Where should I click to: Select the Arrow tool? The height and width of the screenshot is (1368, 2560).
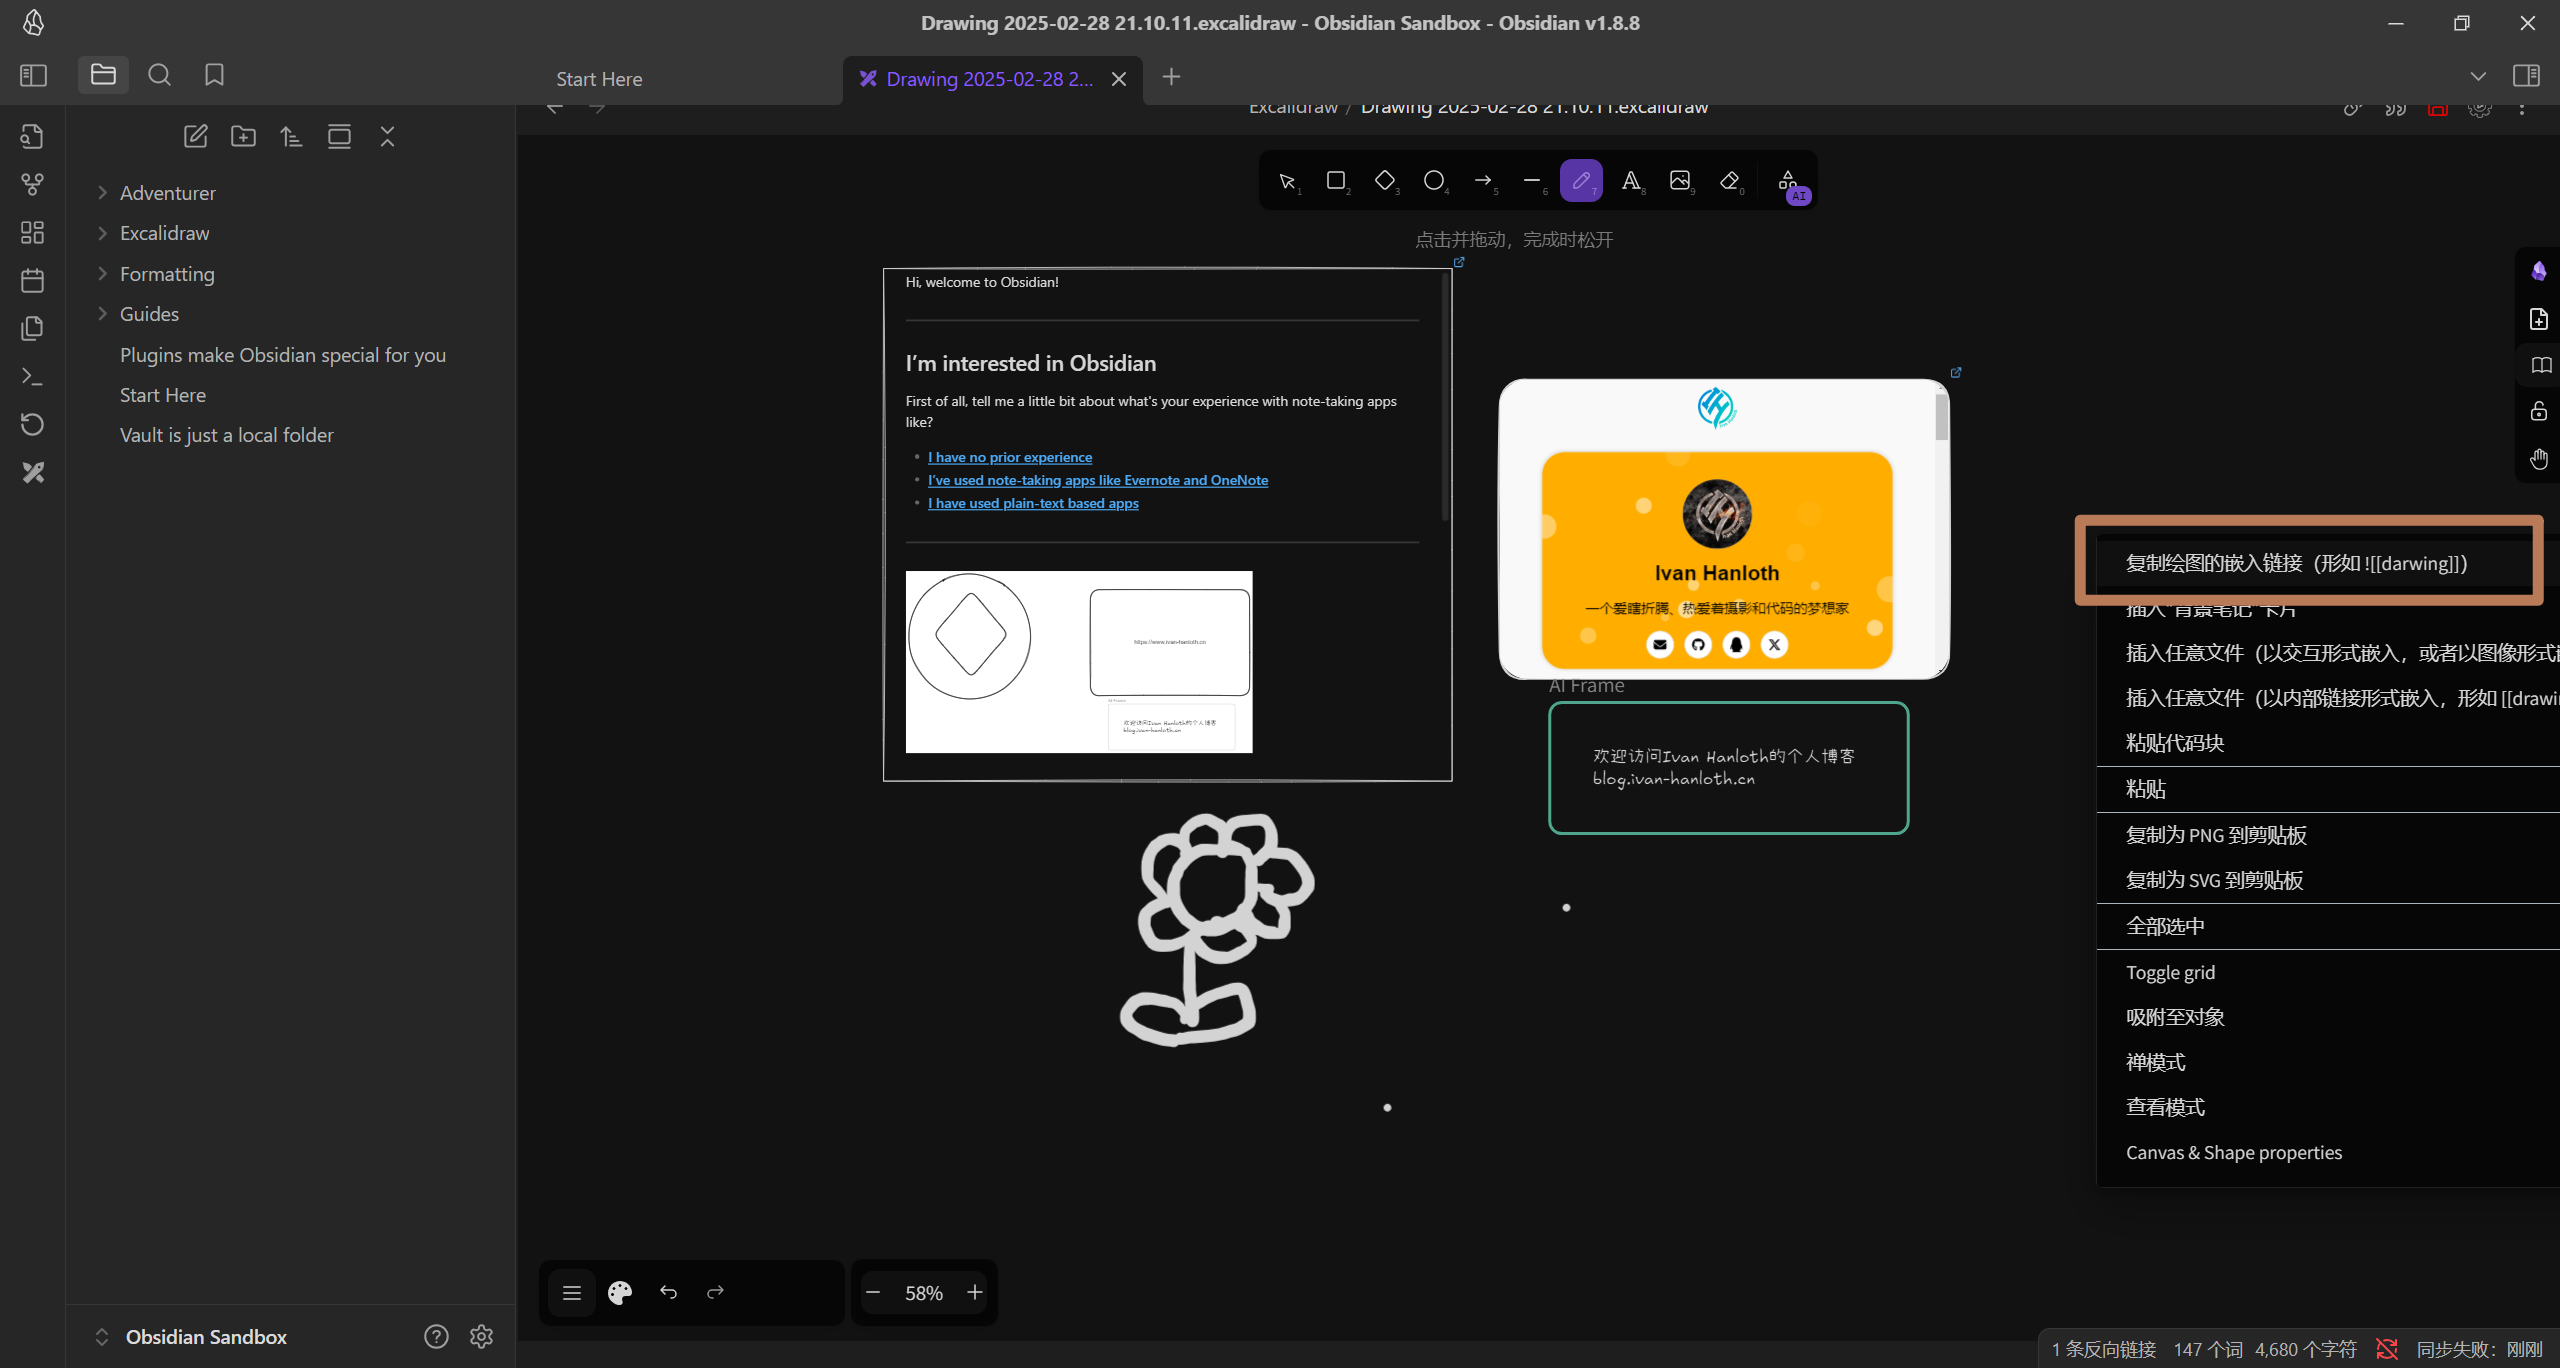(x=1482, y=181)
